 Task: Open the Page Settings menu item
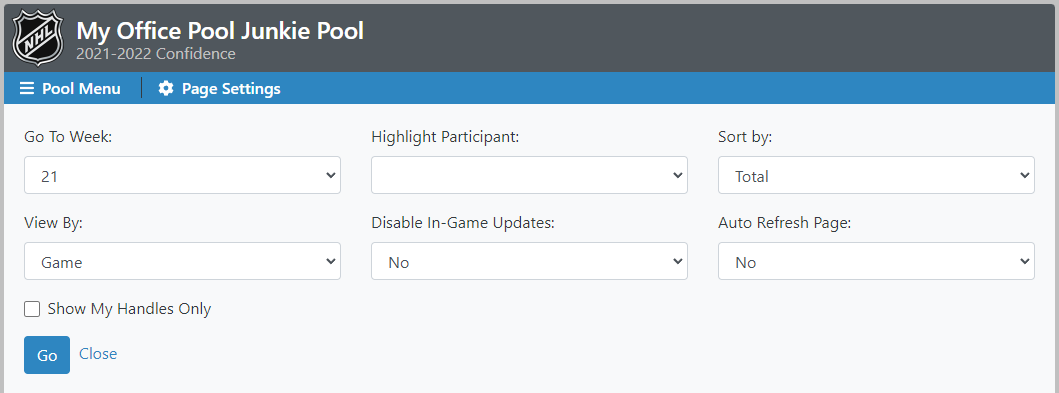219,88
